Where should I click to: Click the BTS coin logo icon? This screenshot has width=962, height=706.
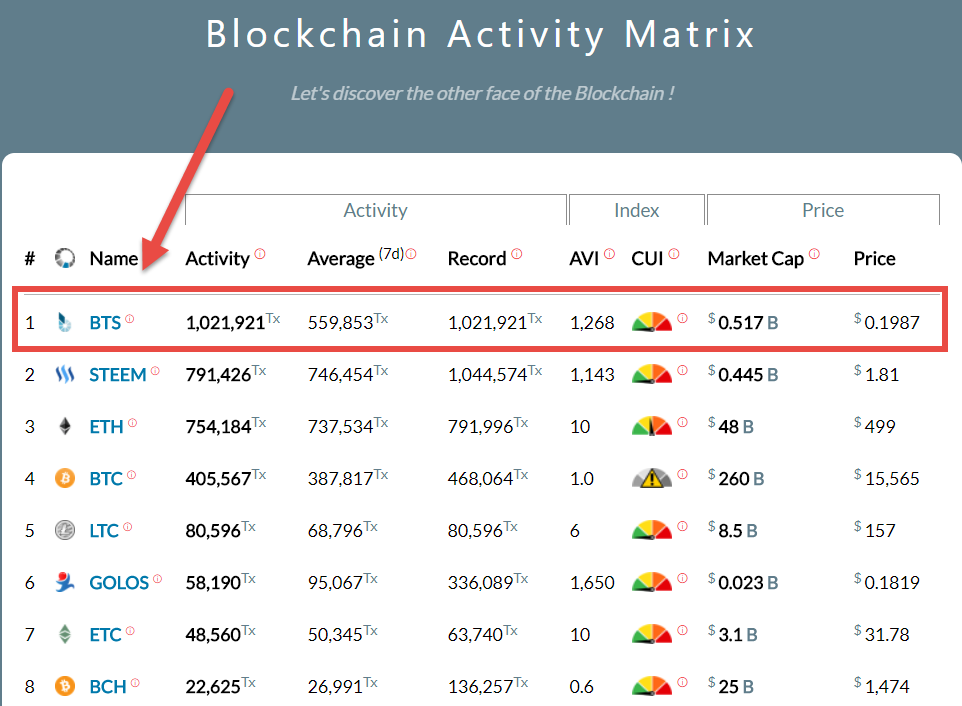(x=64, y=322)
